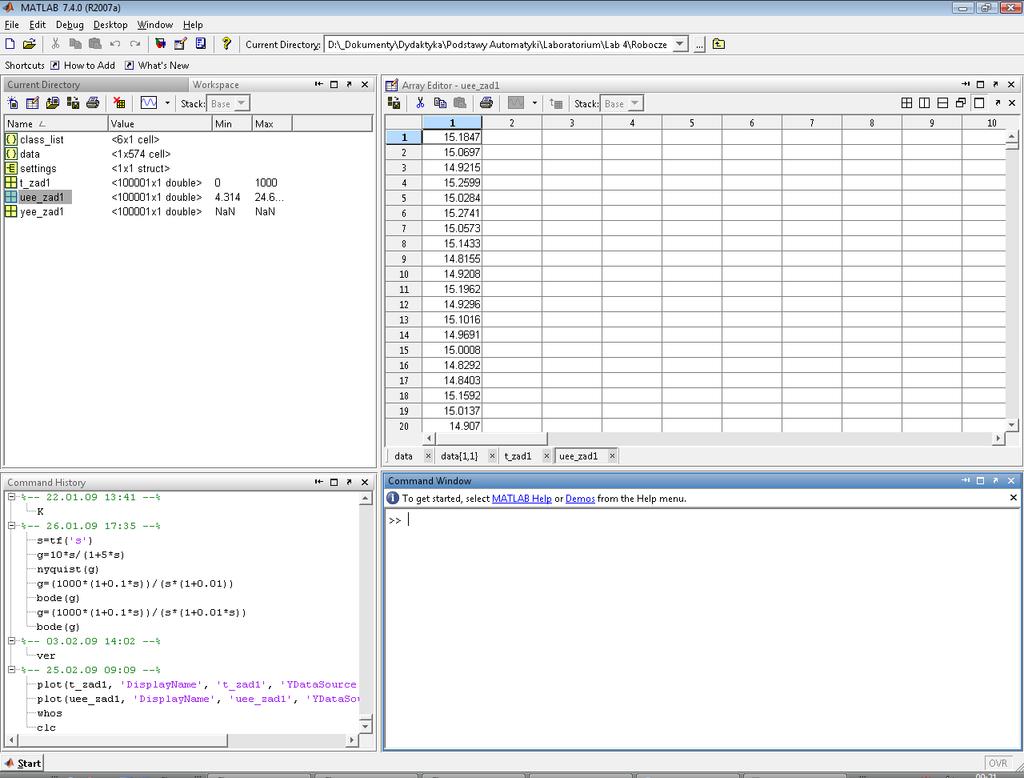Open the selected variable in the Workspace toolbar

[32, 103]
